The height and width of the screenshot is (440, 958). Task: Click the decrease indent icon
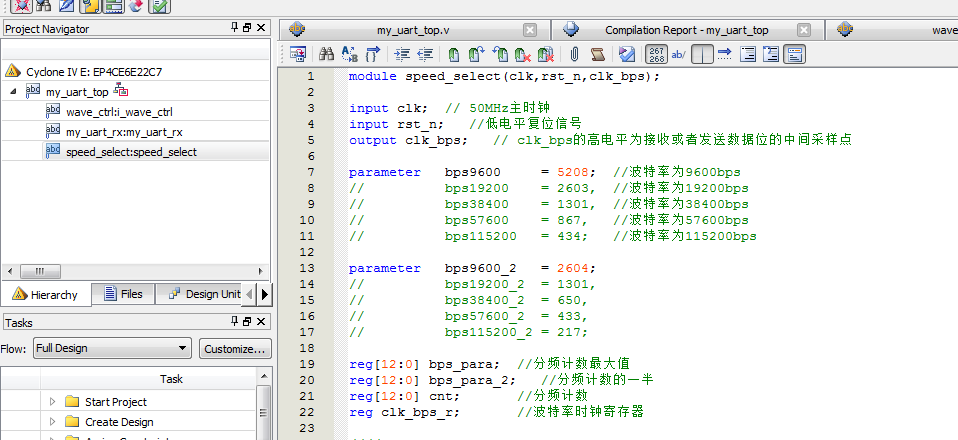(425, 54)
